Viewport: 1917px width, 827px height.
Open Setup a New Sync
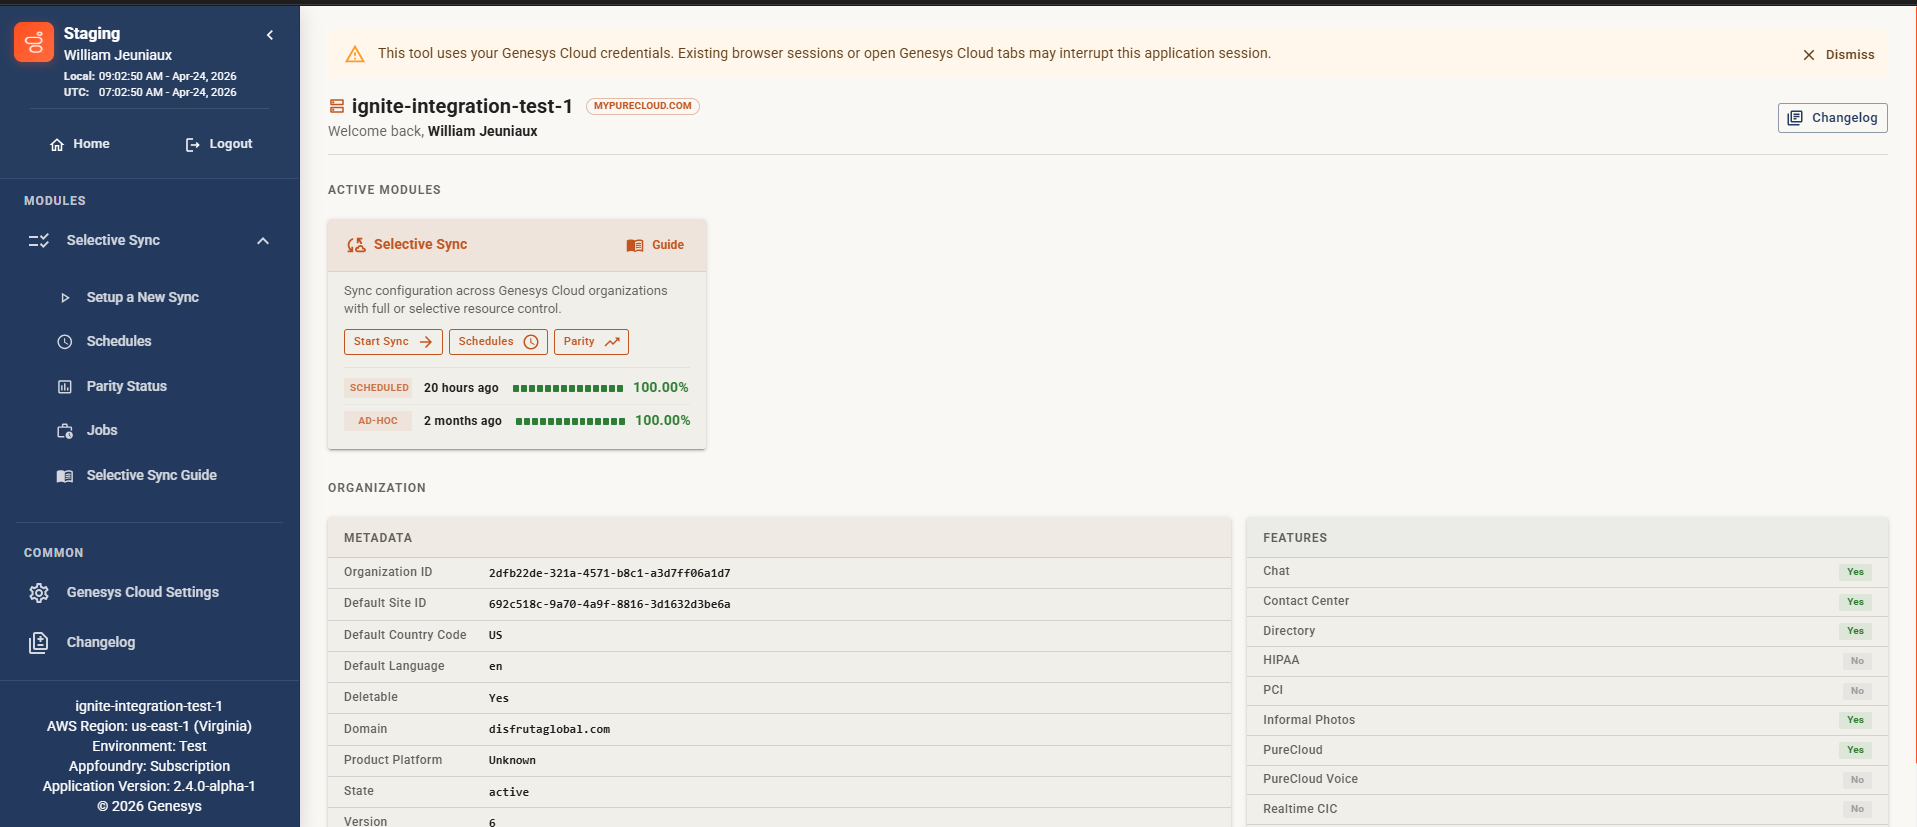point(142,297)
